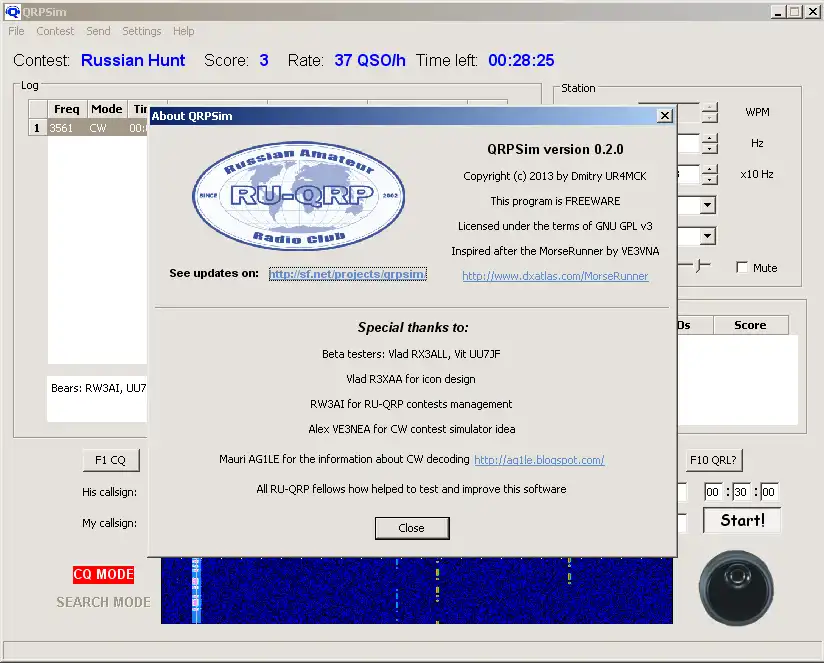Click the F1 CQ button

coord(111,460)
